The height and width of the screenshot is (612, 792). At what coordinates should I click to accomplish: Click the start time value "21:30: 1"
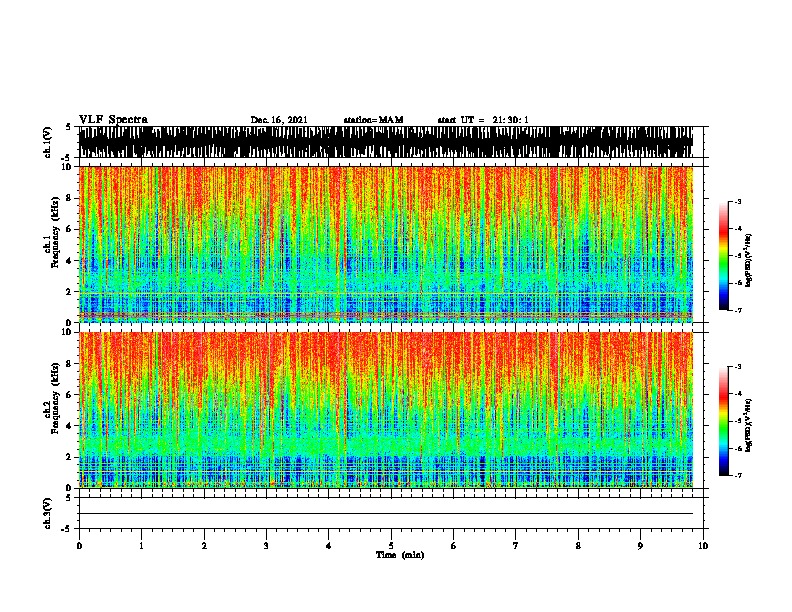click(510, 120)
